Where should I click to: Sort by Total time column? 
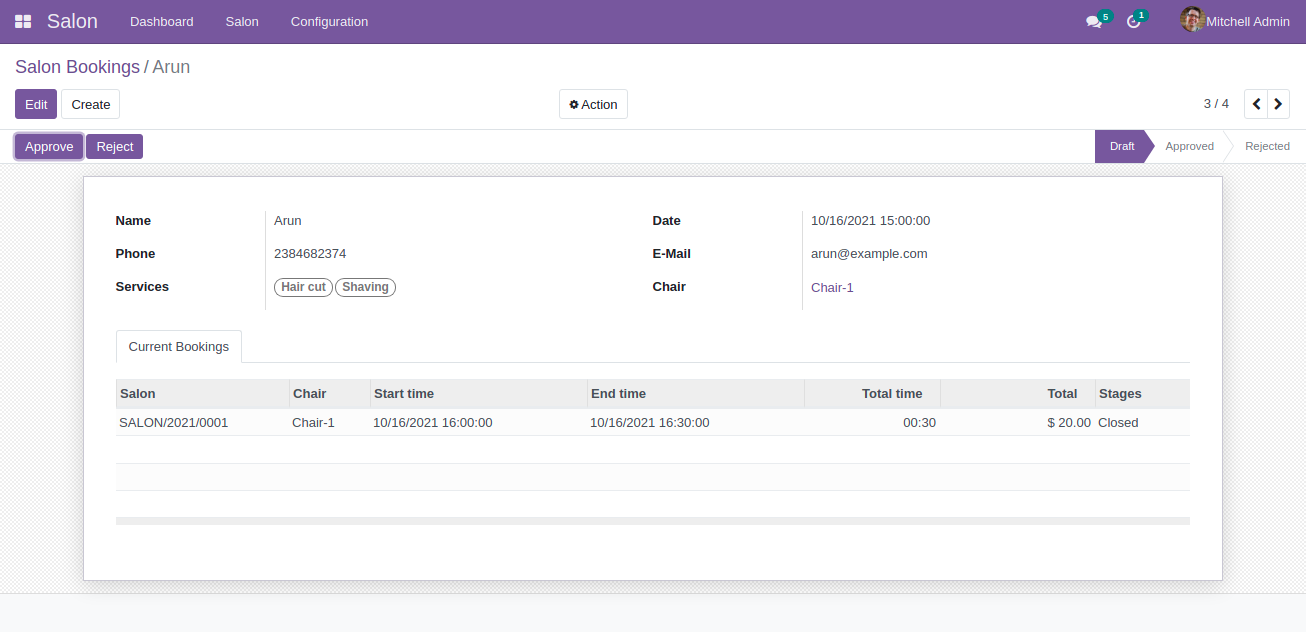tap(872, 393)
